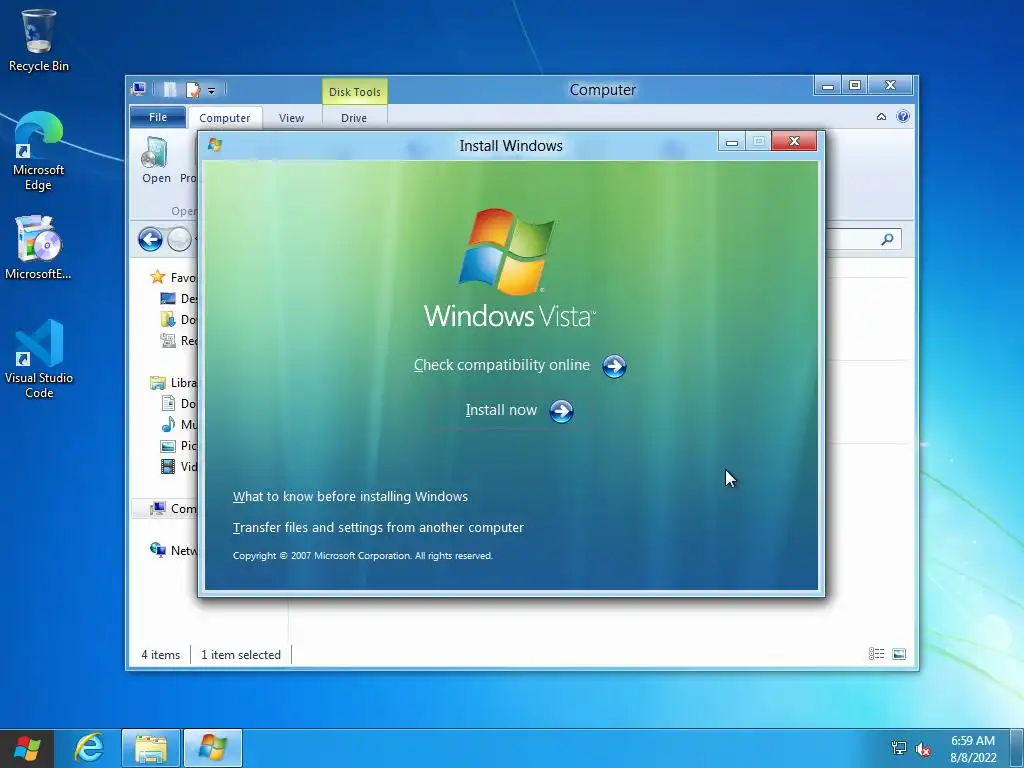Minimize the Install Windows dialog
This screenshot has height=768, width=1024.
coord(732,142)
